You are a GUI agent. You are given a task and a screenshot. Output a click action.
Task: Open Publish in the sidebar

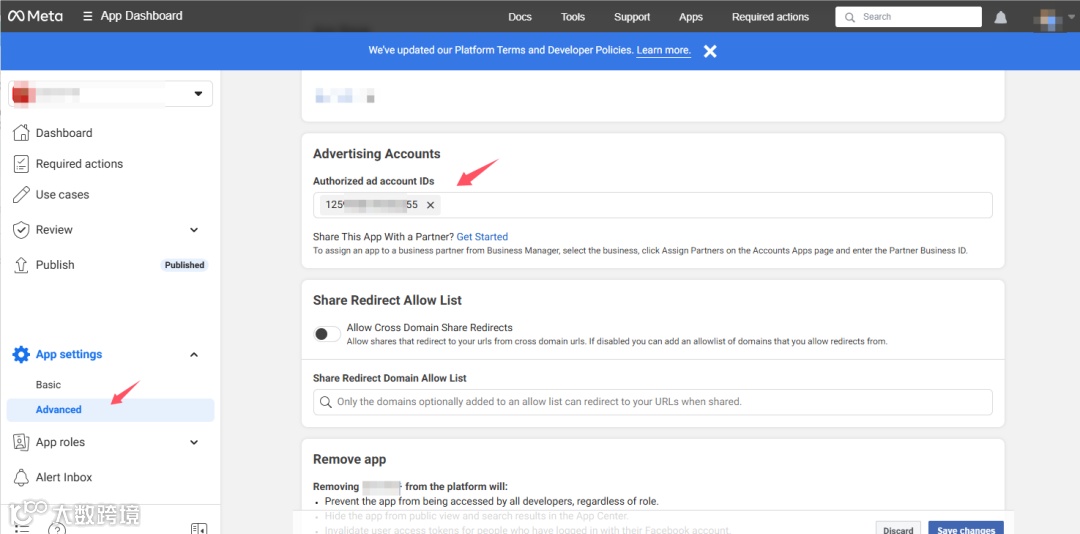[55, 265]
